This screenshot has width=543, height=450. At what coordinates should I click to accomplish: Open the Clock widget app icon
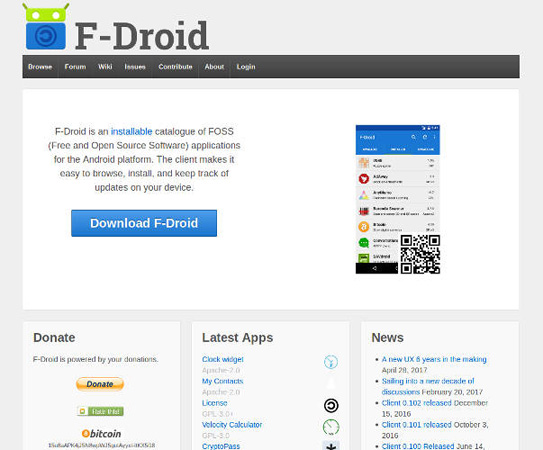pos(331,362)
